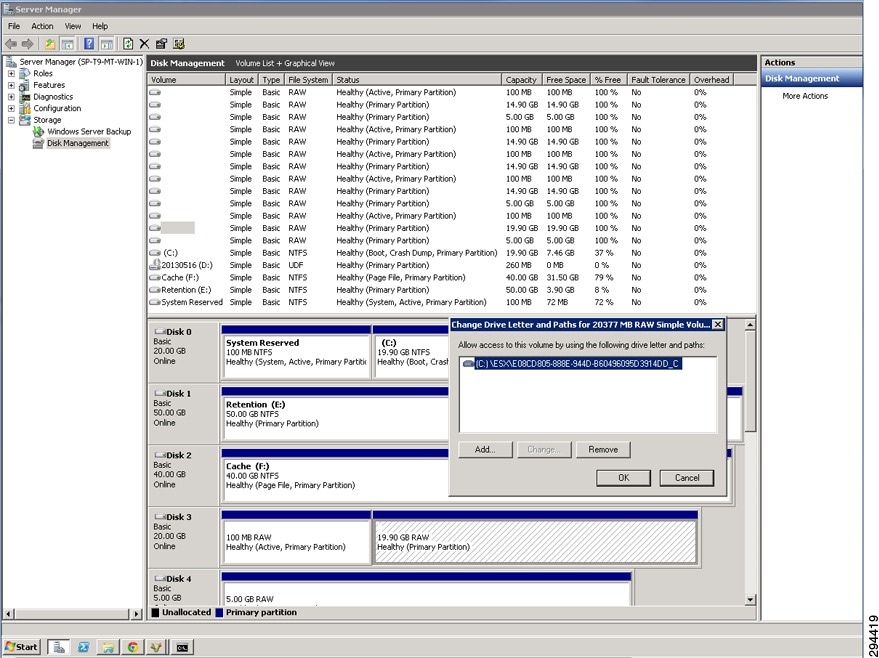Sort by the Status column header
Viewport: 879px width, 658px height.
pyautogui.click(x=417, y=80)
